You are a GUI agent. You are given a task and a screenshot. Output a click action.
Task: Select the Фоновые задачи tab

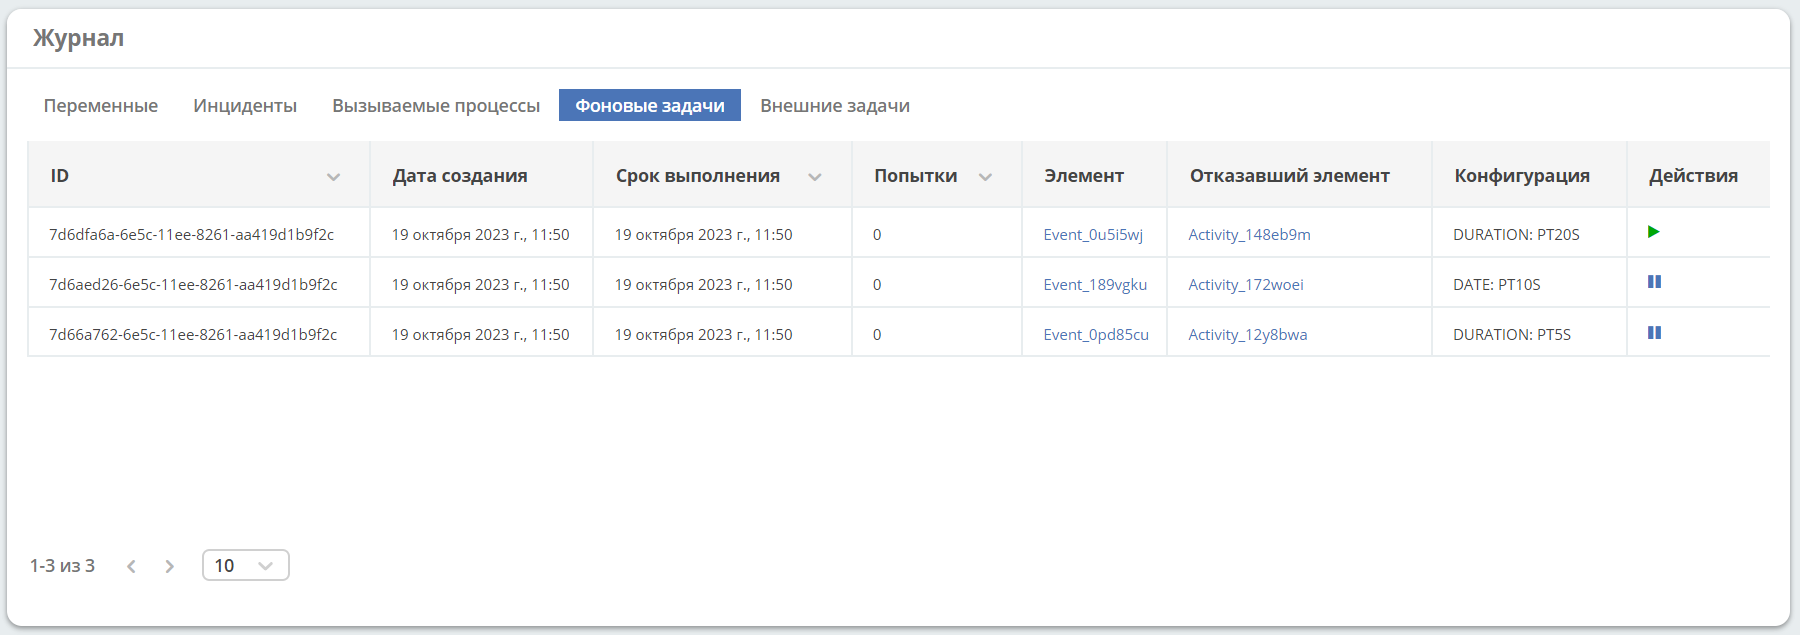[650, 105]
